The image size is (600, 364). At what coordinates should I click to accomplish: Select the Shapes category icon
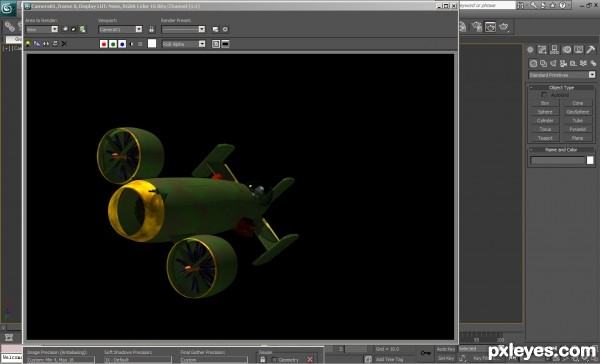pos(543,63)
